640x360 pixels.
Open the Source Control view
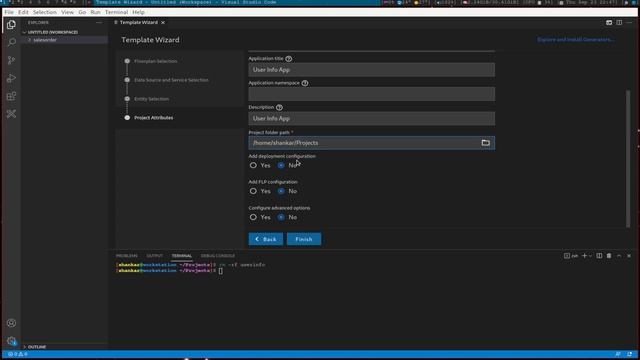(x=11, y=60)
